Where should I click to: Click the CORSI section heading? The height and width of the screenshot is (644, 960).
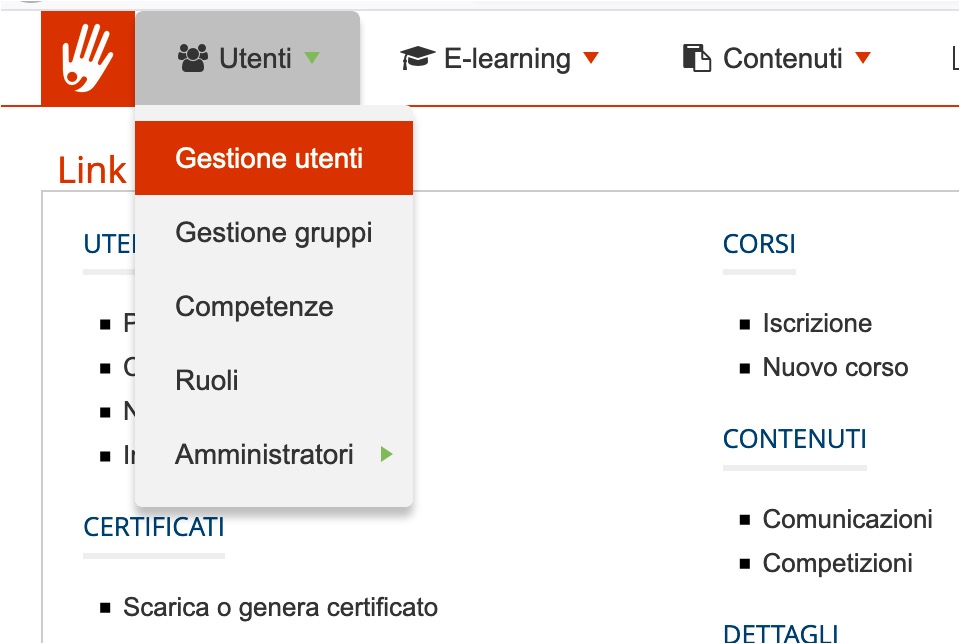[x=757, y=243]
